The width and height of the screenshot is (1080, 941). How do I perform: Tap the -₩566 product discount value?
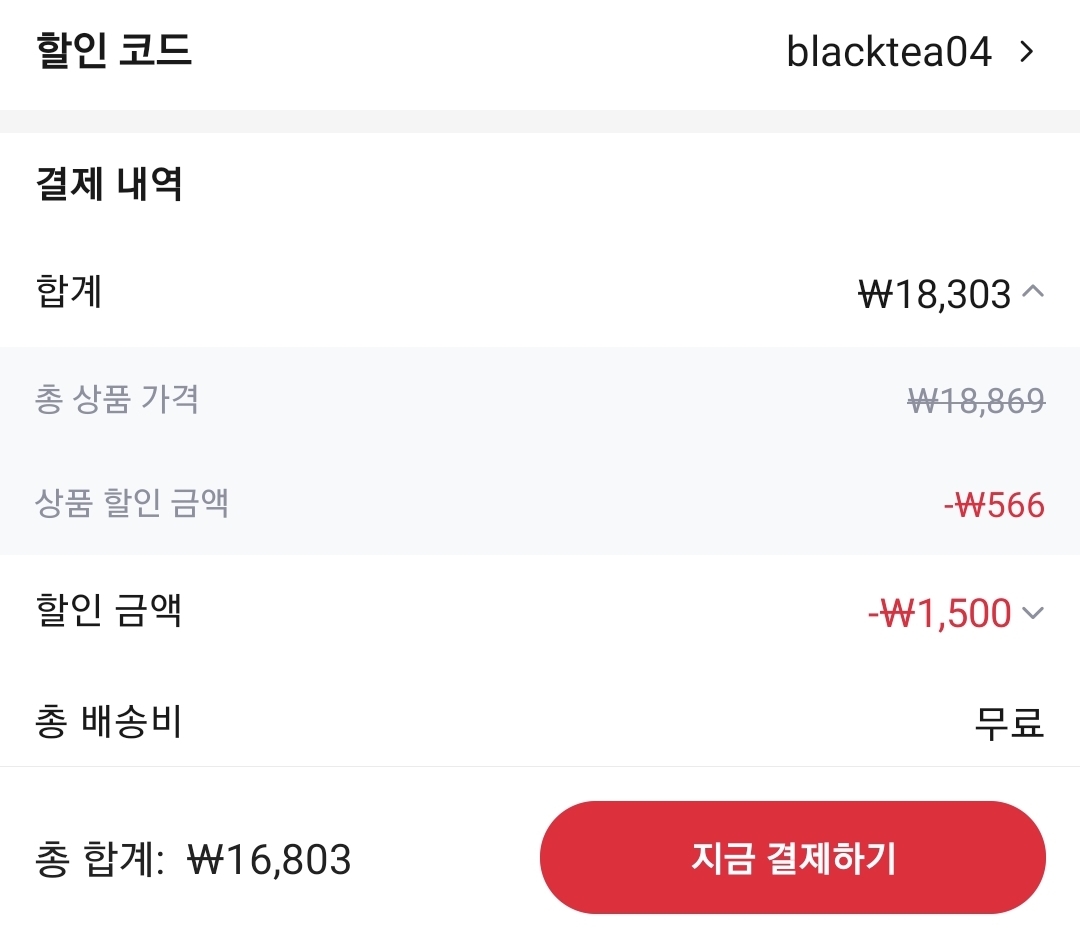(994, 505)
